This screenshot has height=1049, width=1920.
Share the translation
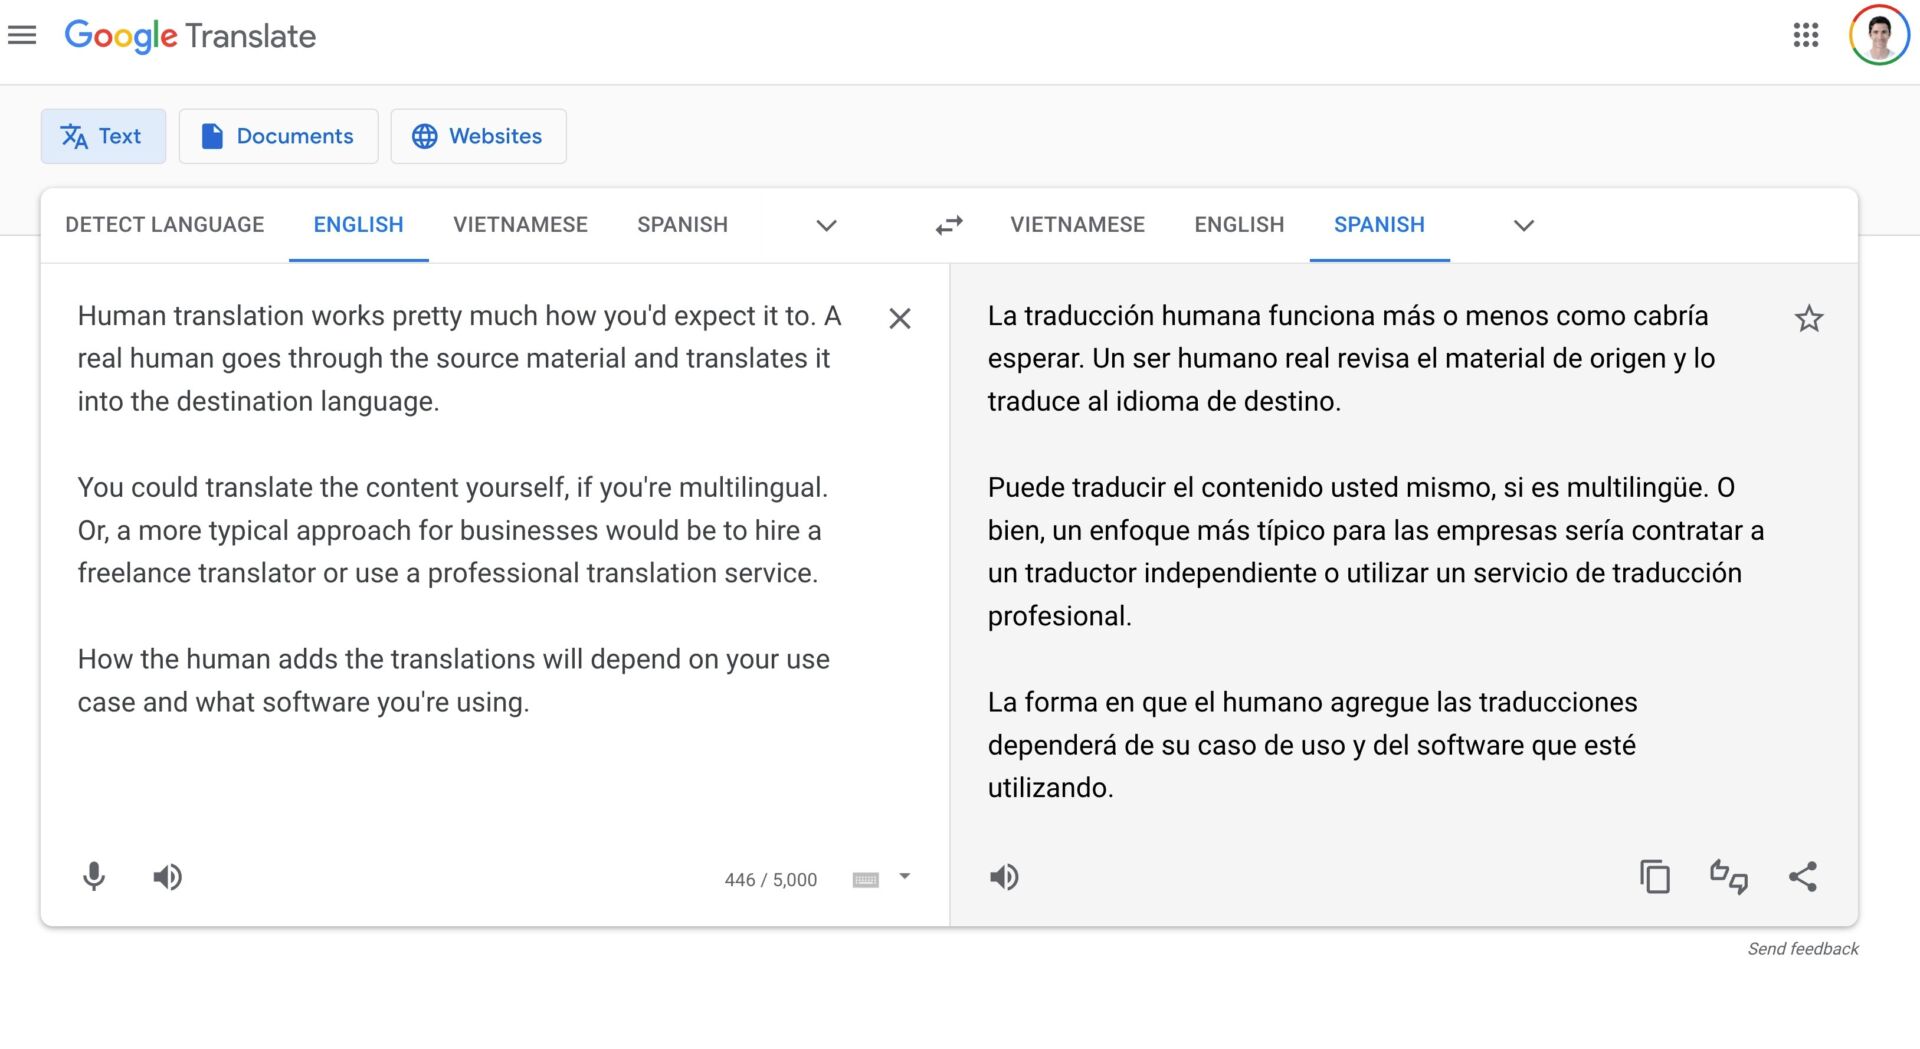click(1804, 877)
